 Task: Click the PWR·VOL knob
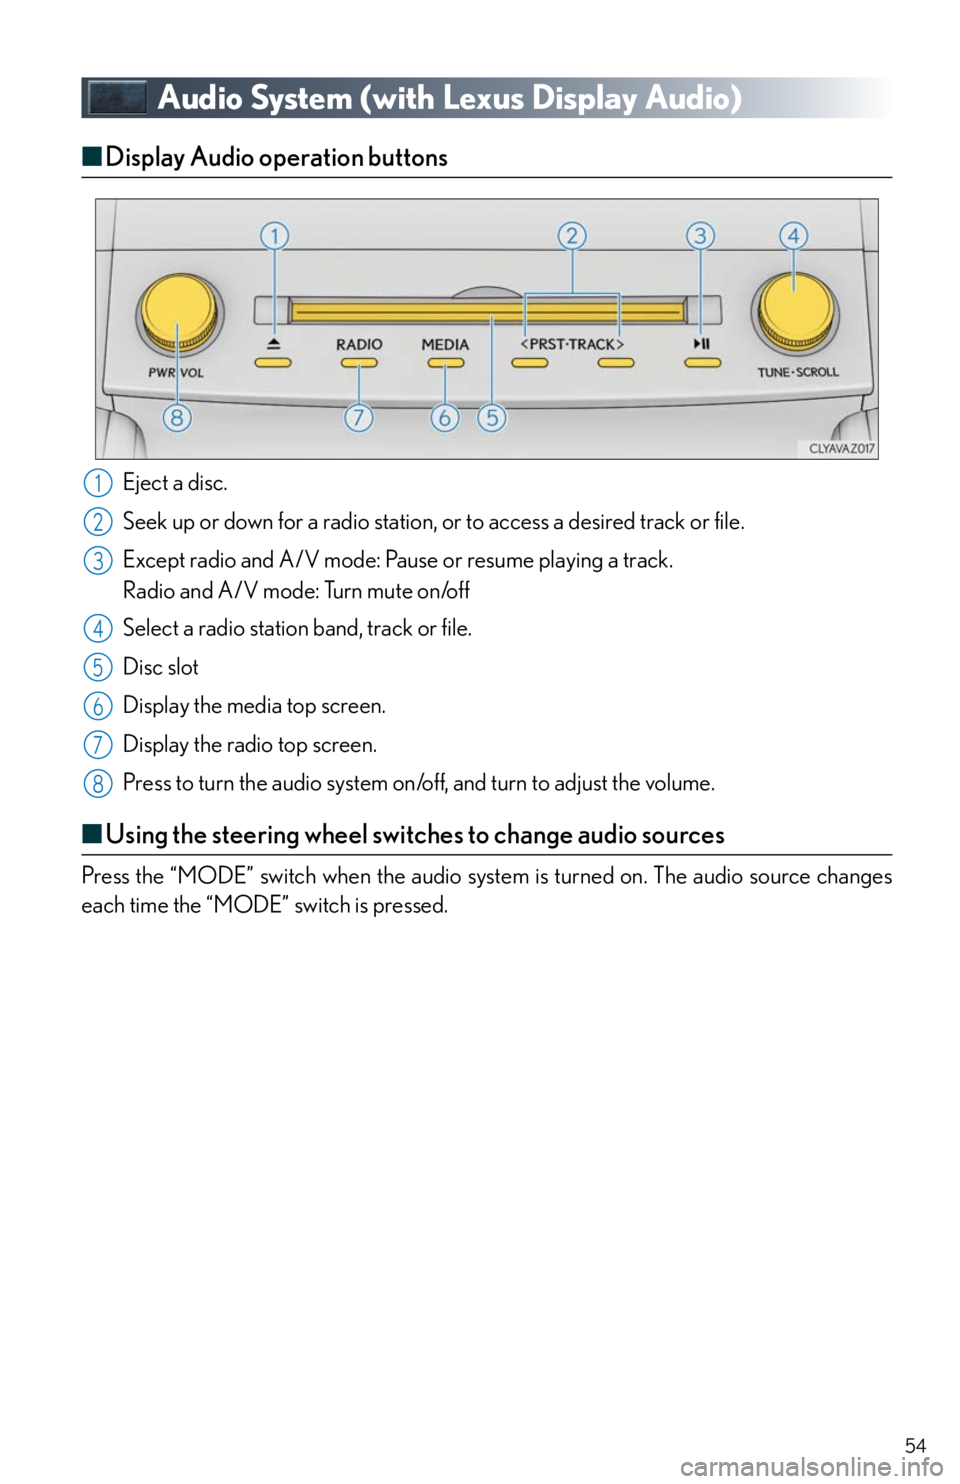tap(176, 314)
